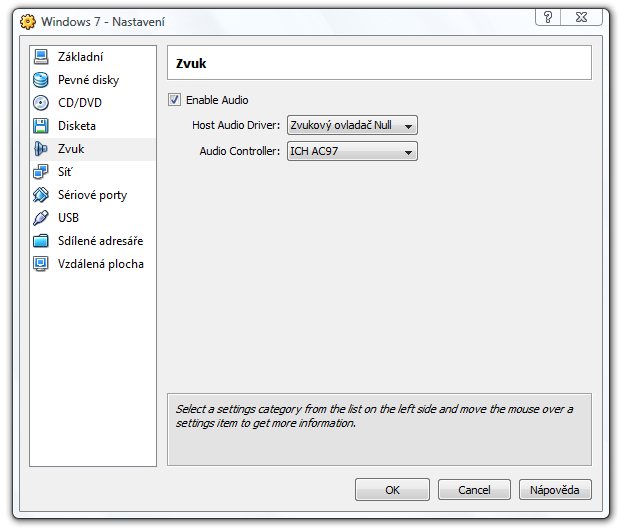Click the USB plug icon
The image size is (622, 529).
(41, 218)
